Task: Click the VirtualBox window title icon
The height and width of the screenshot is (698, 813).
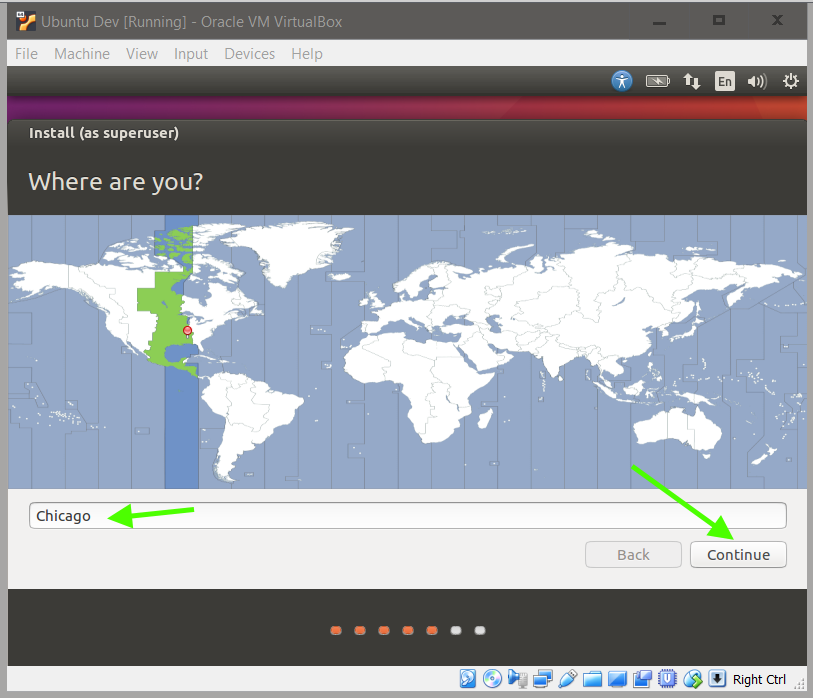Action: coord(25,21)
